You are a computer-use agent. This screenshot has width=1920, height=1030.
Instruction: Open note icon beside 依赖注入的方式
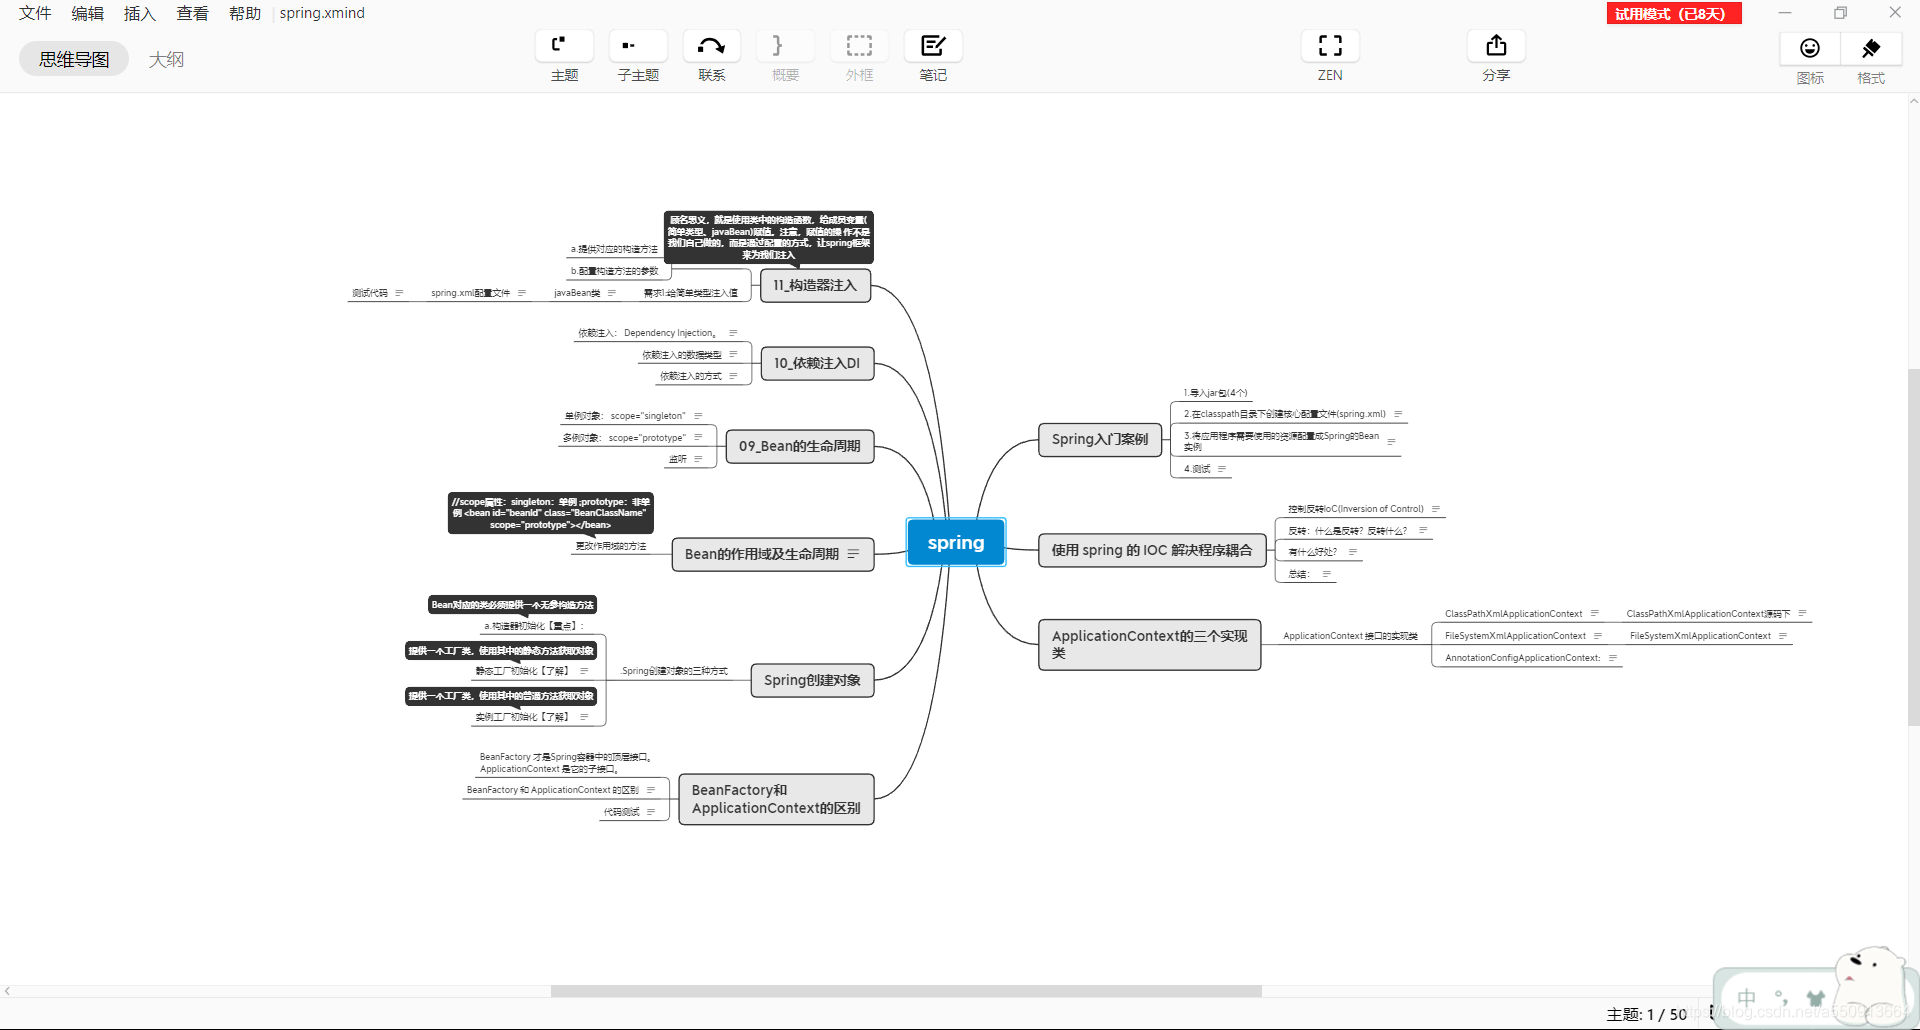coord(733,376)
